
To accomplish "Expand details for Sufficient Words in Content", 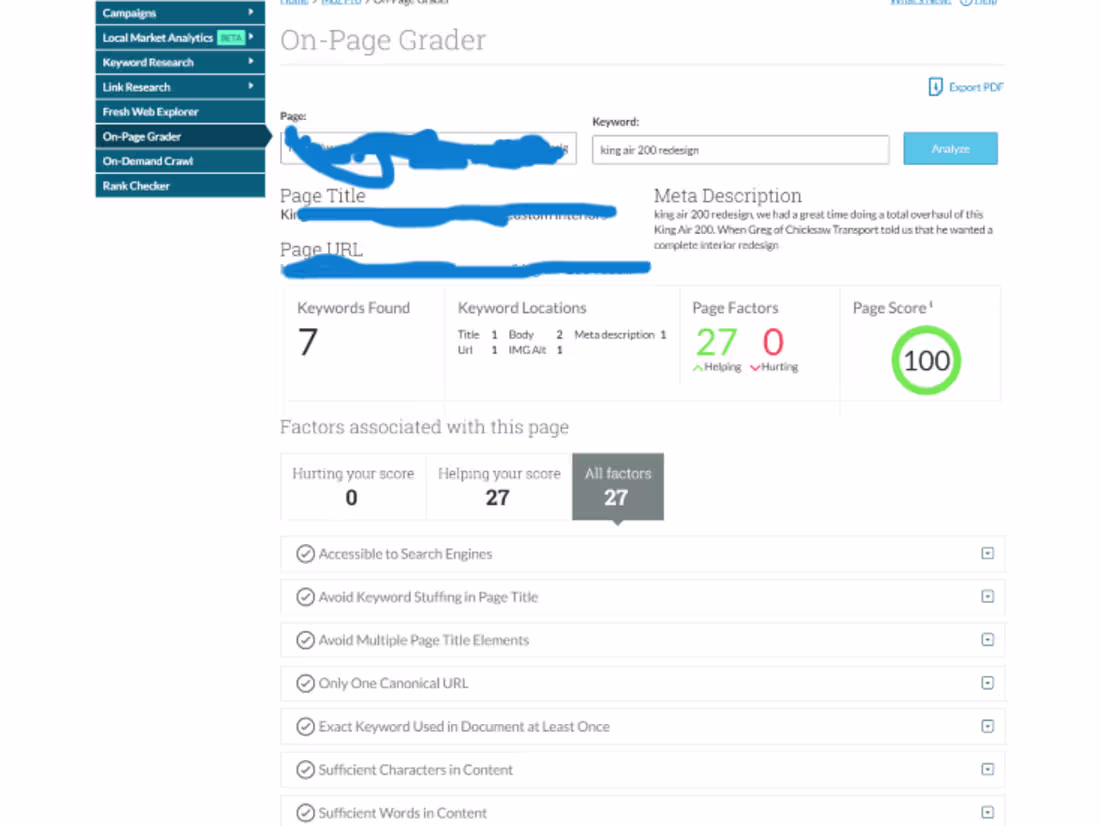I will (988, 811).
